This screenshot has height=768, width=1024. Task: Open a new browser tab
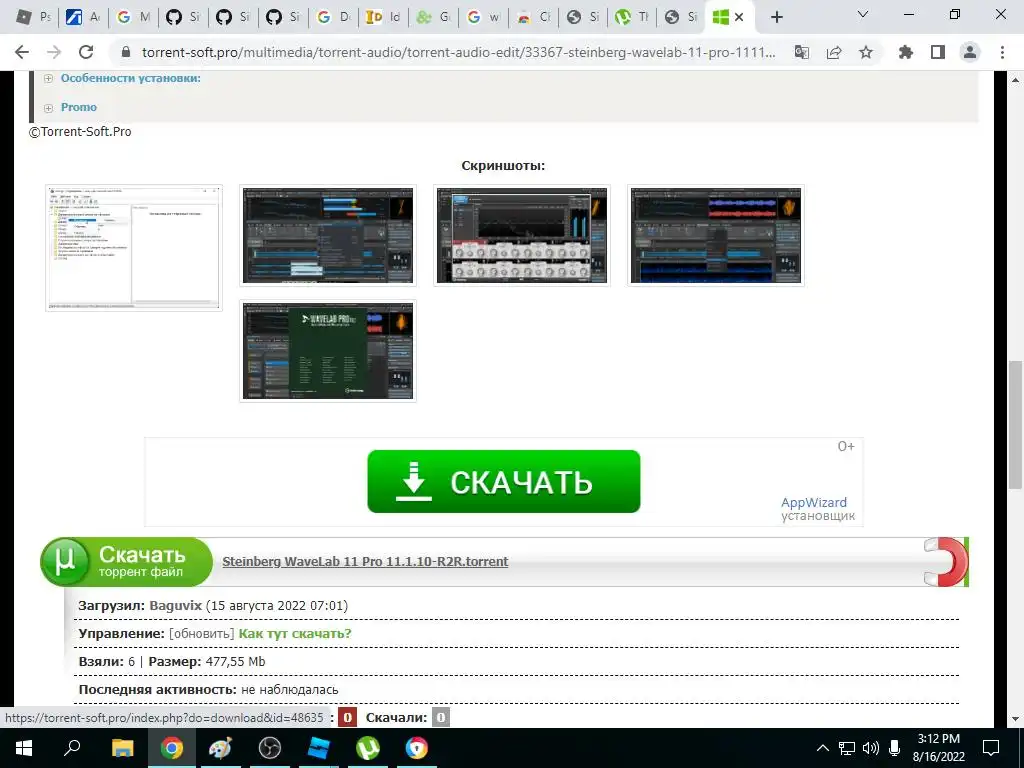coord(776,18)
